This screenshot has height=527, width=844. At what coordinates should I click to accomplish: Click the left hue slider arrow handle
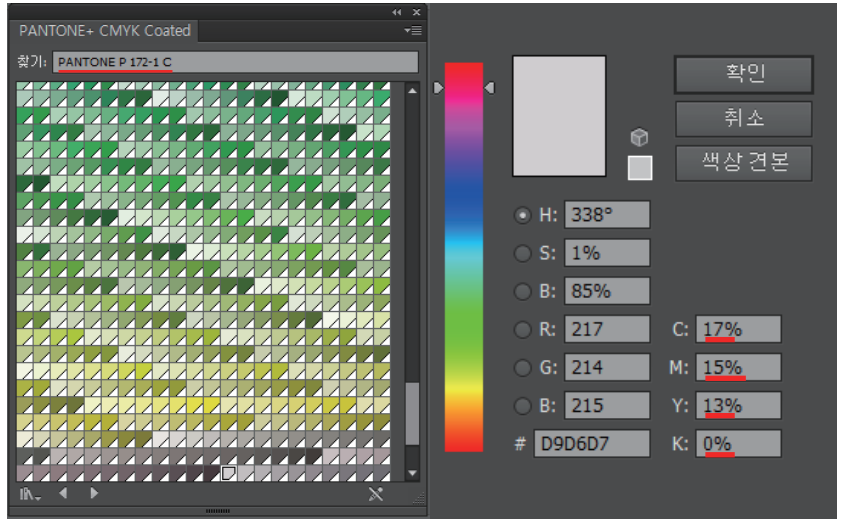438,87
